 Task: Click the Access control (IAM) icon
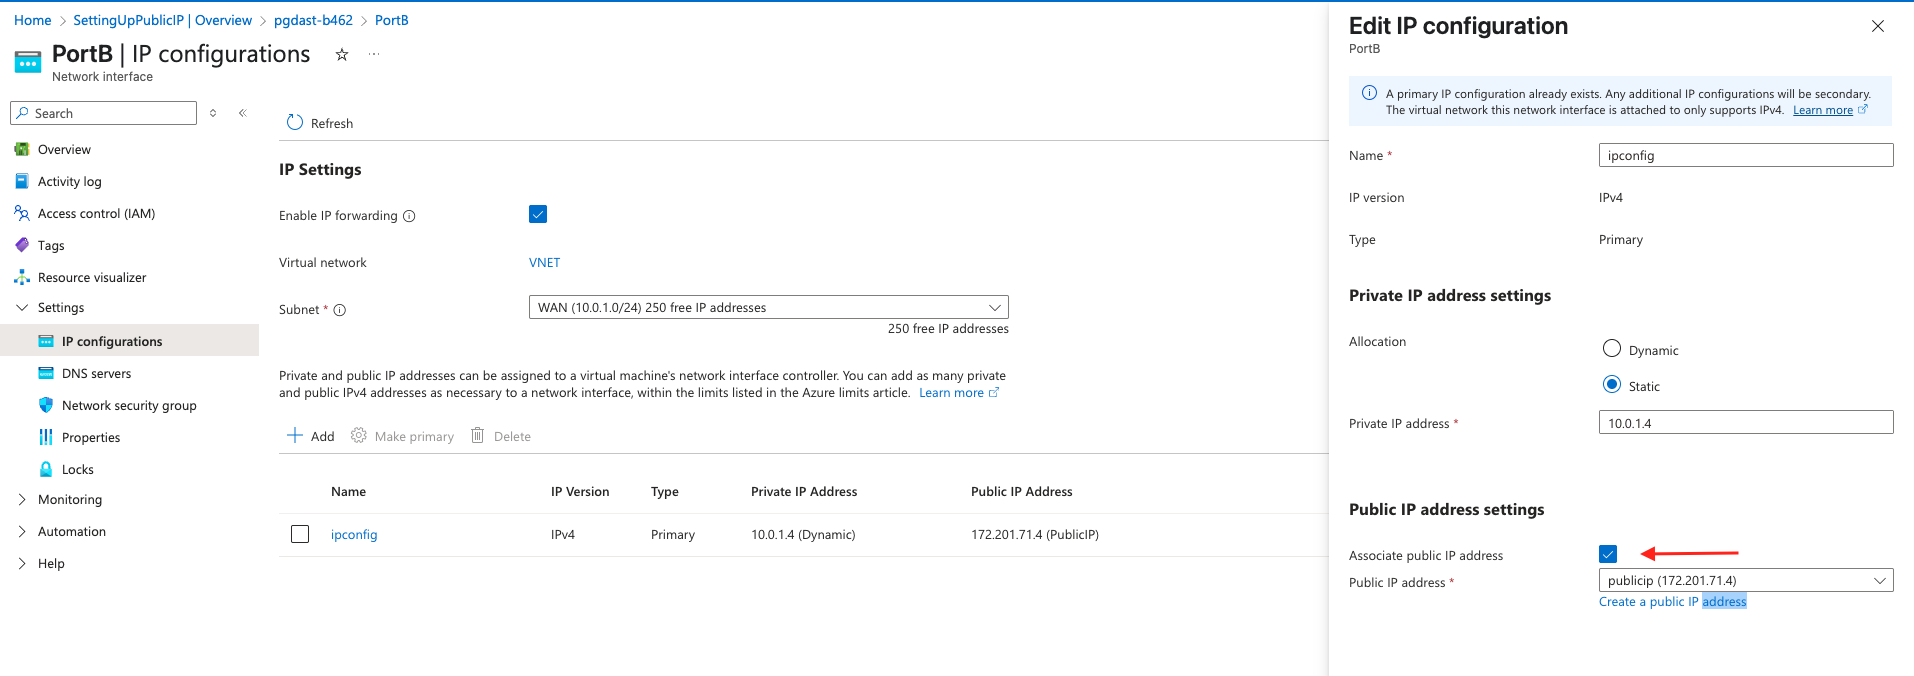22,213
